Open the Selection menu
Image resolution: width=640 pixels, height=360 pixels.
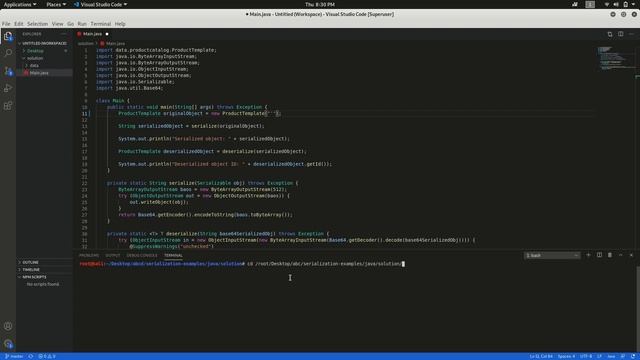point(38,24)
